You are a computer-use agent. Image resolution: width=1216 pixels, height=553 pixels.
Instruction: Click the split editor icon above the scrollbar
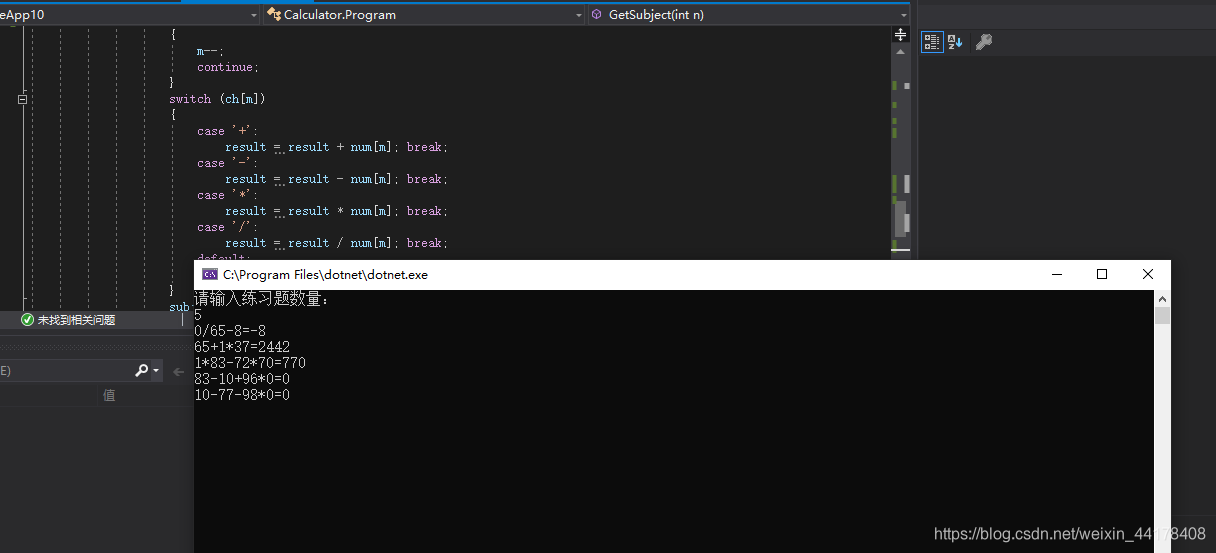click(900, 34)
